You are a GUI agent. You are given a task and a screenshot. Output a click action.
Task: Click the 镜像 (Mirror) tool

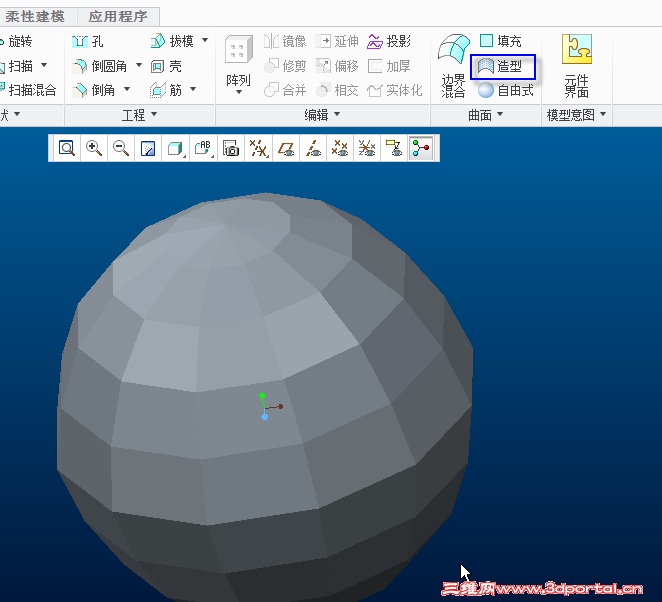coord(285,41)
